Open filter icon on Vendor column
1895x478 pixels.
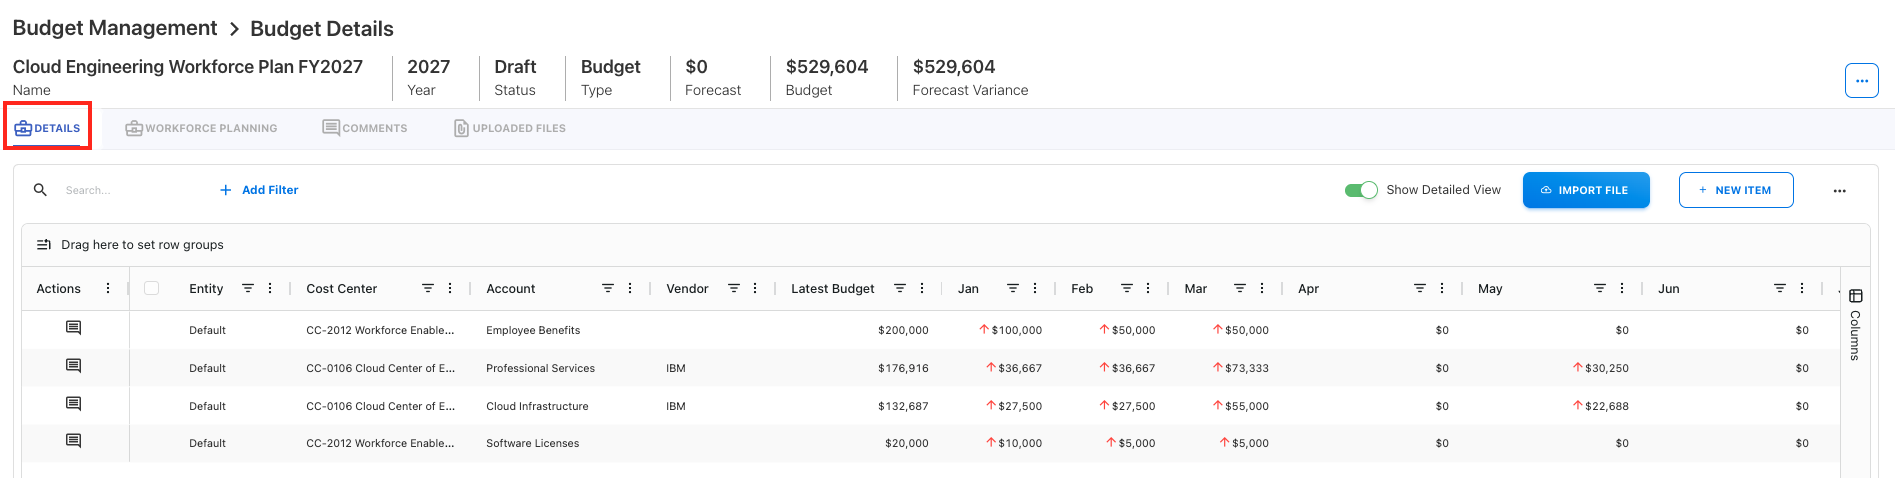(x=734, y=288)
